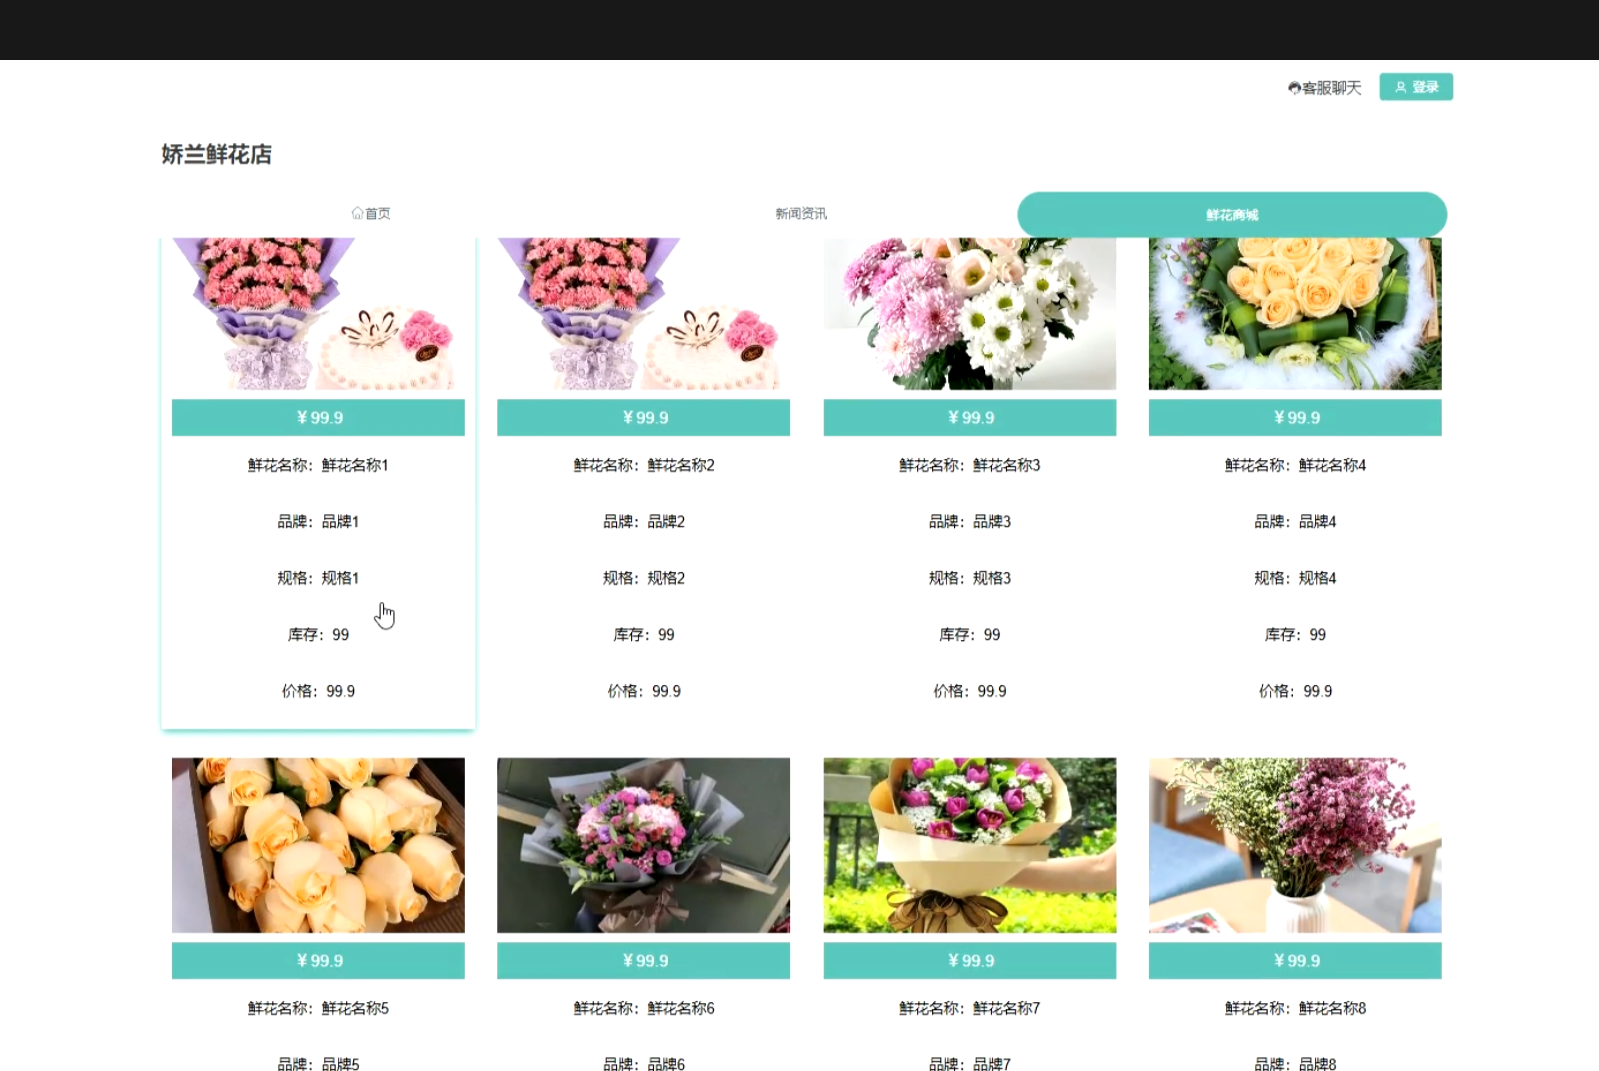This screenshot has width=1599, height=1071.
Task: Click the 品牌2 brand text
Action: pyautogui.click(x=643, y=521)
